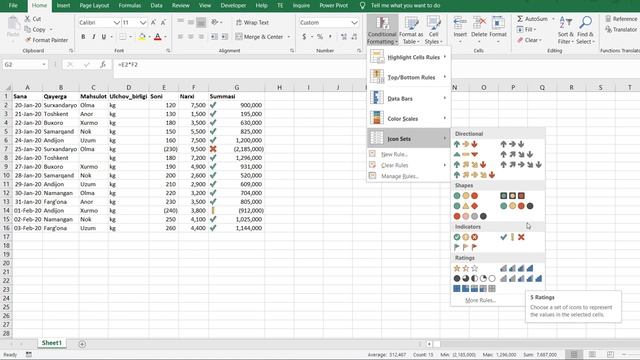Apply the red Font Color swatch
Image resolution: width=640 pixels, height=360 pixels.
pyautogui.click(x=158, y=37)
